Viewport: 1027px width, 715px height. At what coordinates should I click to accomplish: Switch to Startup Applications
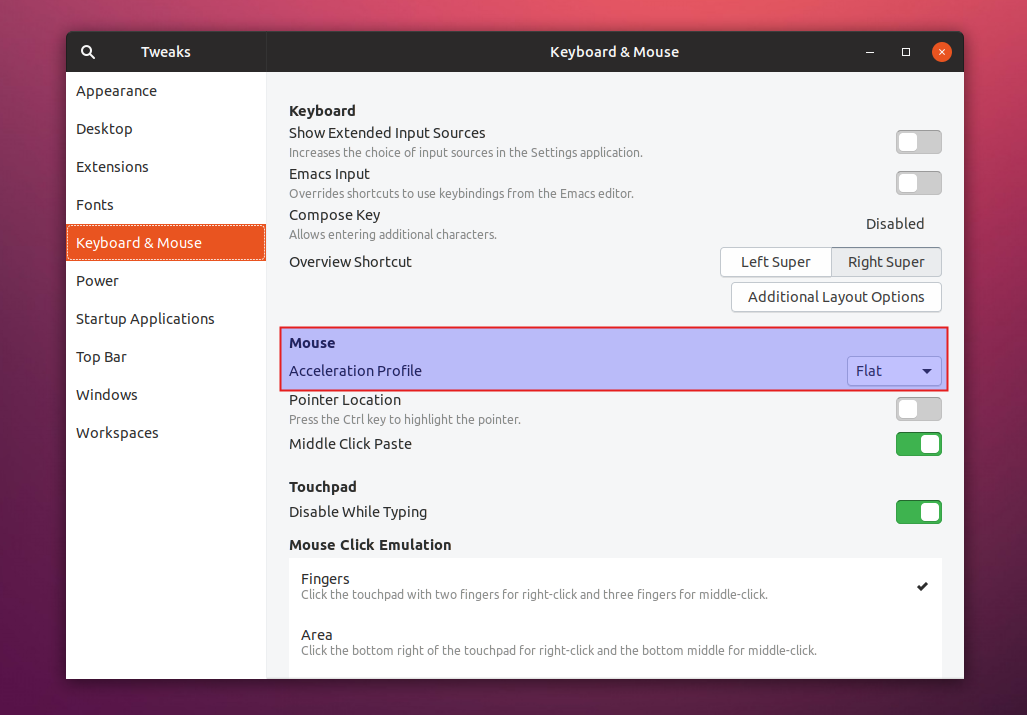[145, 319]
